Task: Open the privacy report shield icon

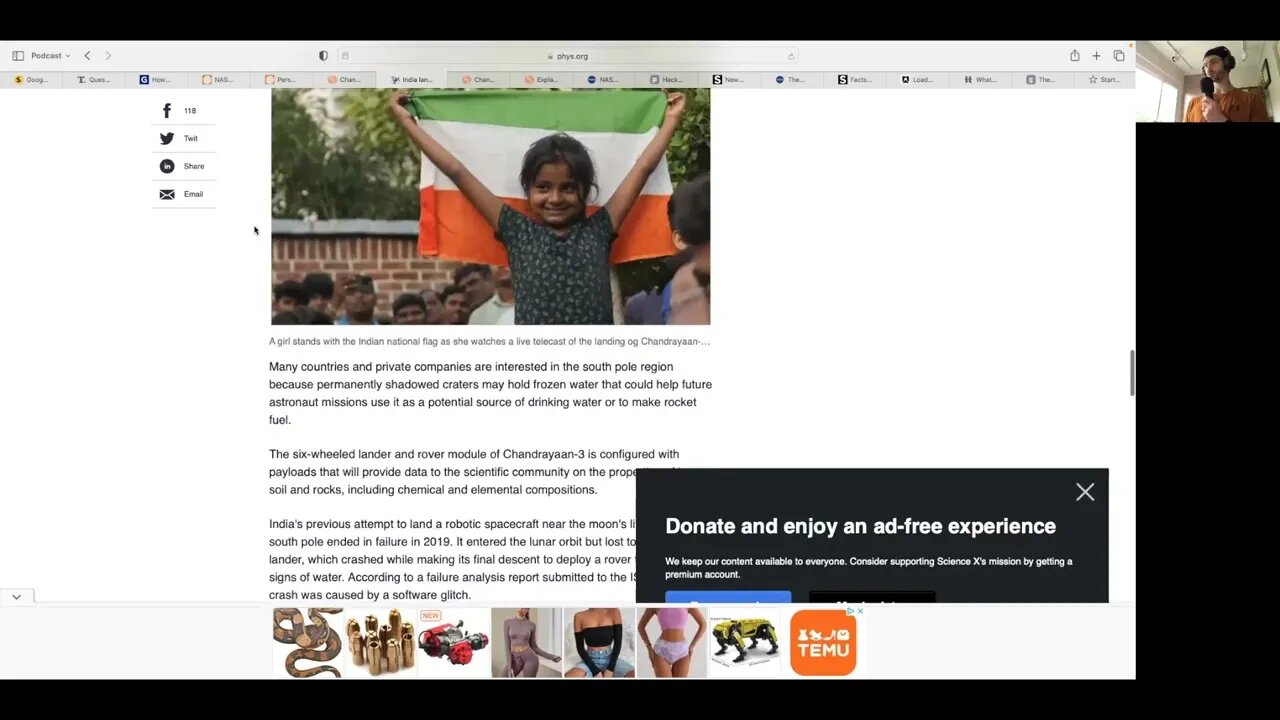Action: (323, 56)
